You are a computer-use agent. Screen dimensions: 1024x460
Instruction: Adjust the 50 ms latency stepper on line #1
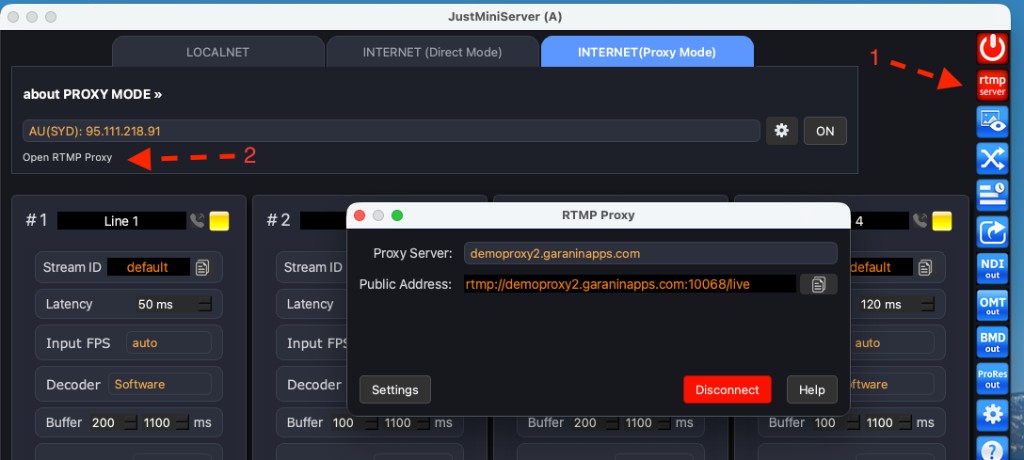pos(205,304)
